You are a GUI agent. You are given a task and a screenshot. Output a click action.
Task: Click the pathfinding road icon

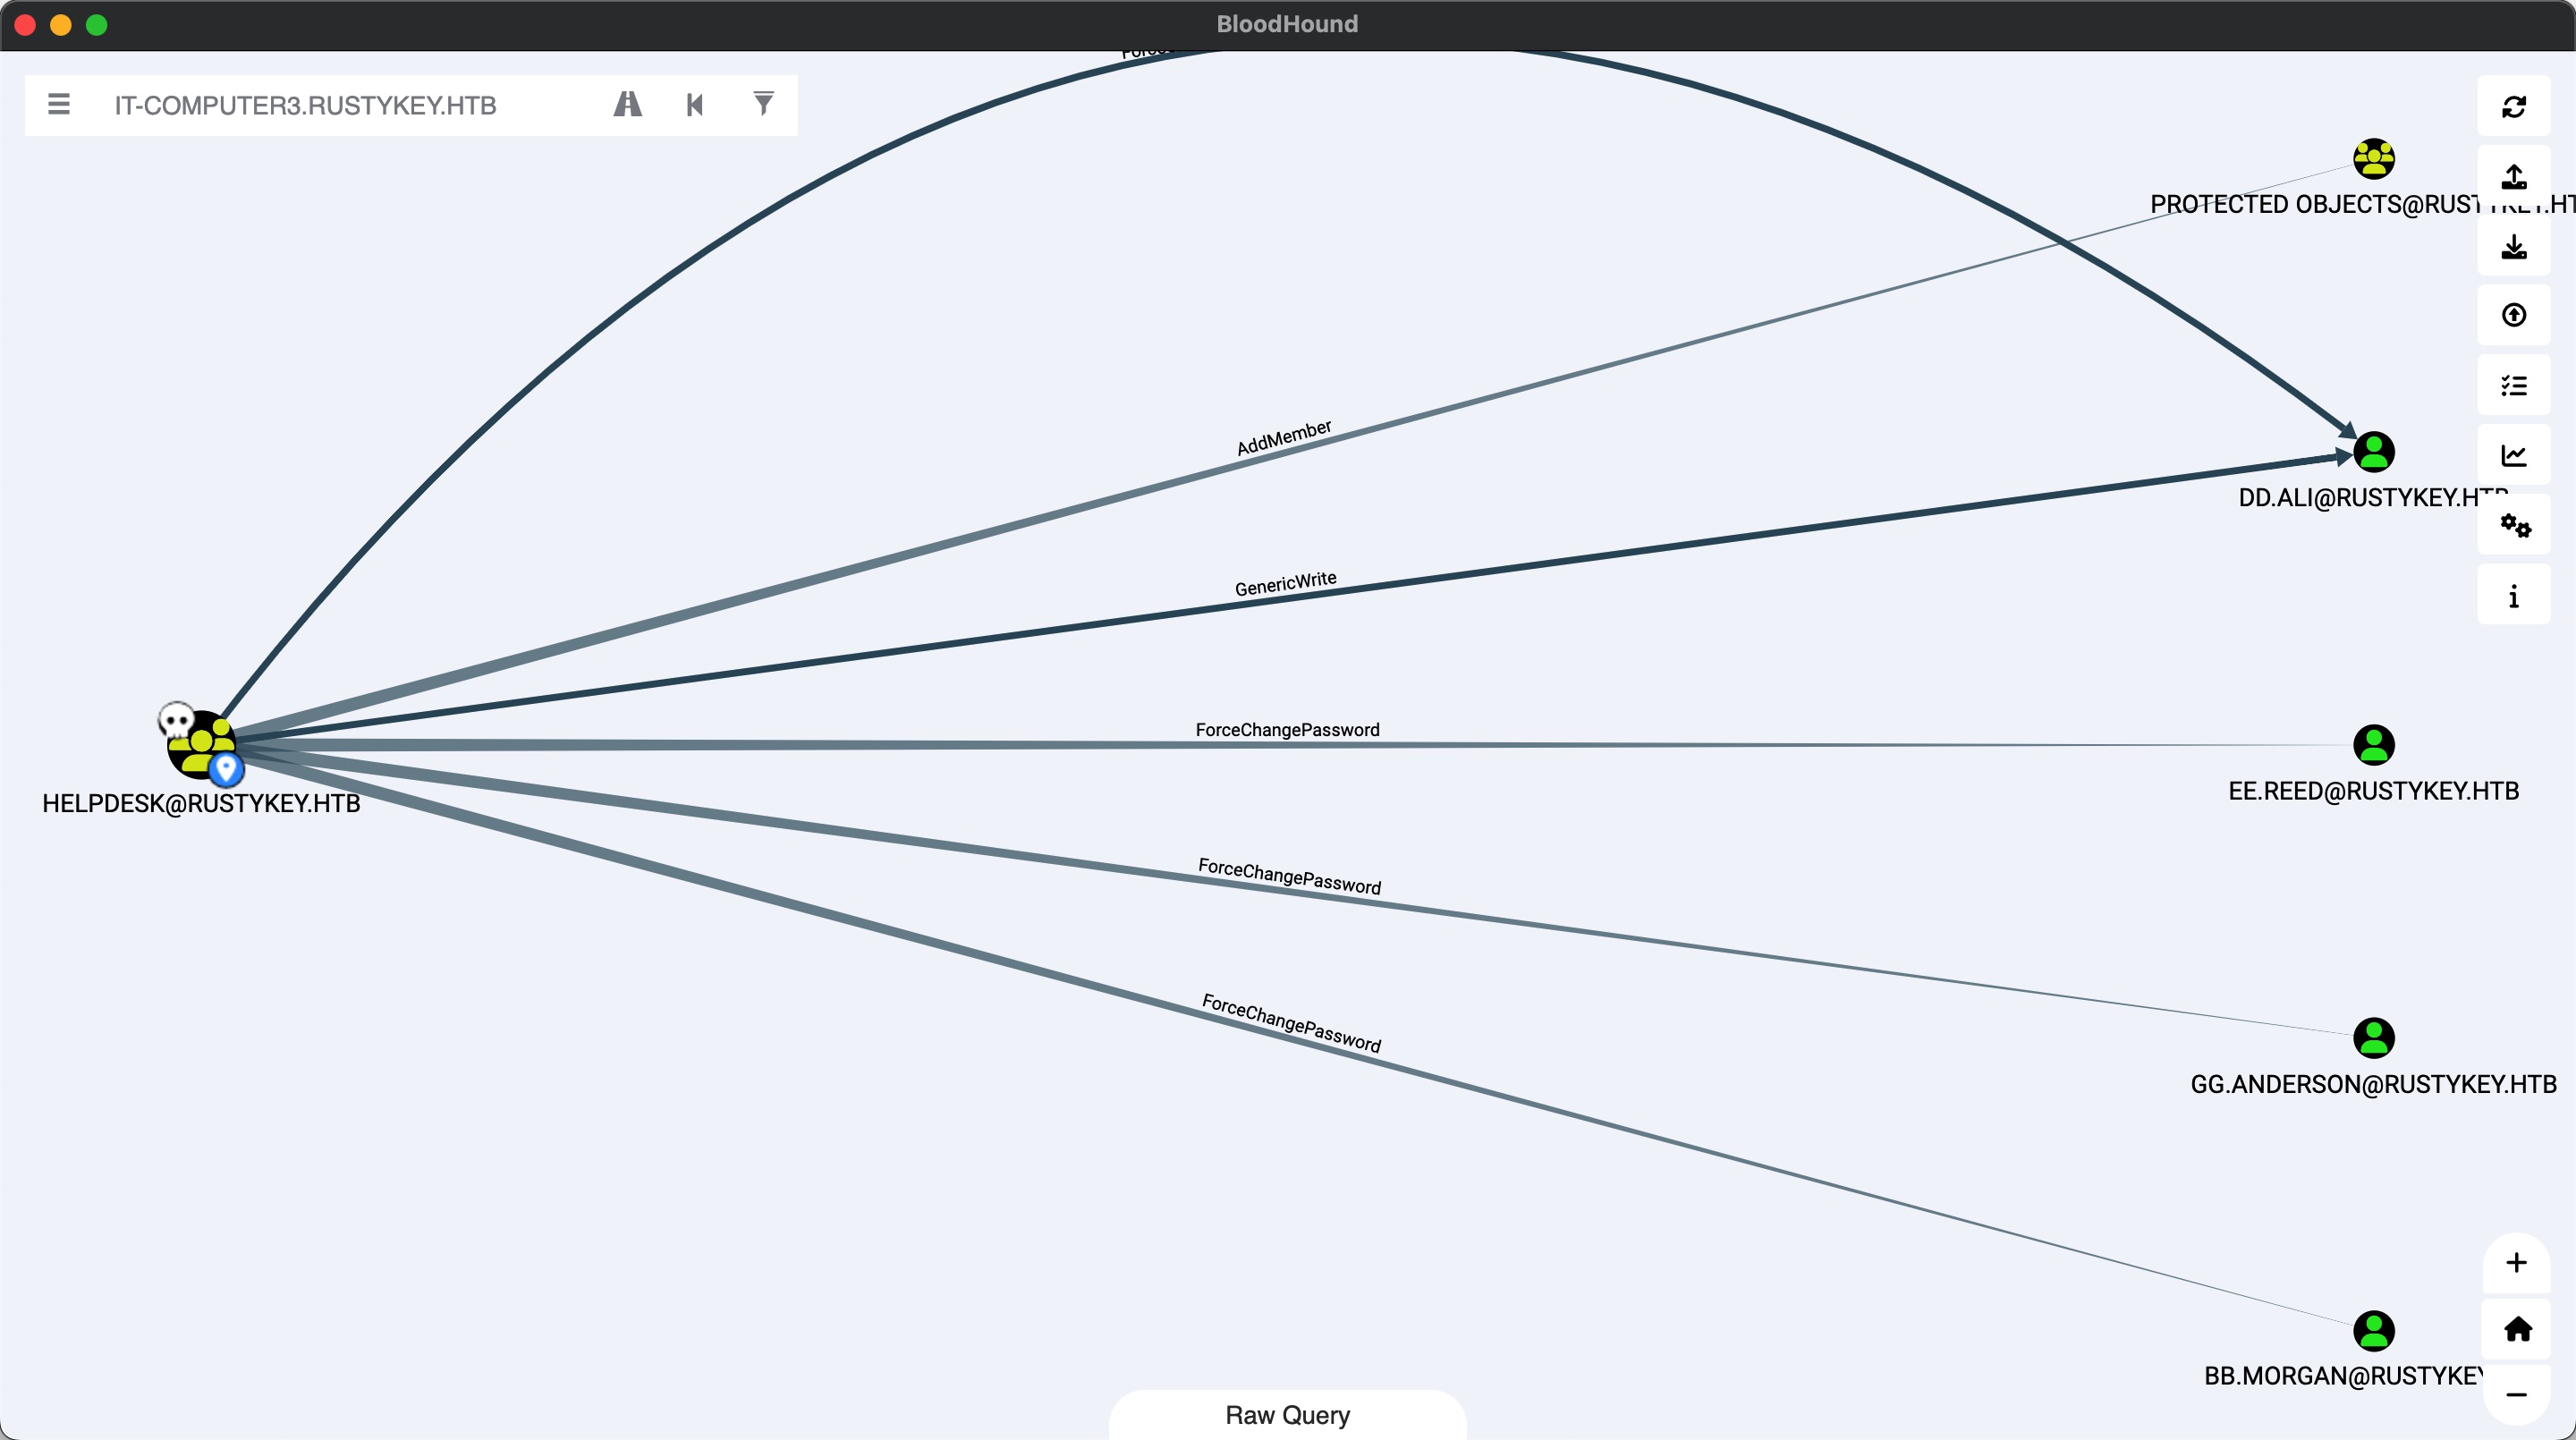coord(627,104)
